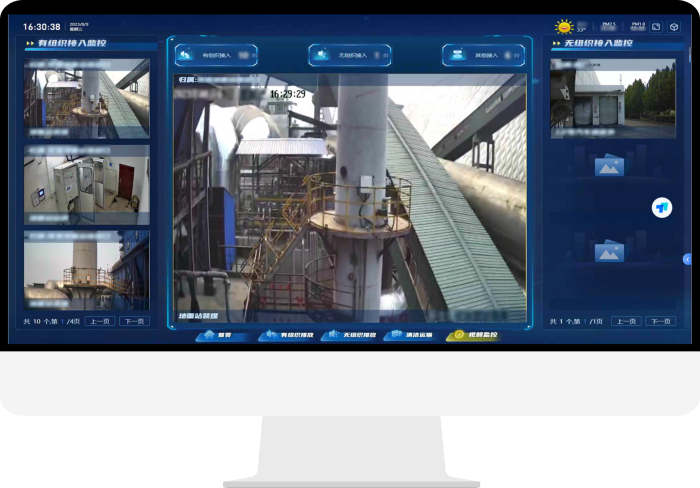700x488 pixels.
Task: Go to next page in left camera list
Action: (134, 321)
